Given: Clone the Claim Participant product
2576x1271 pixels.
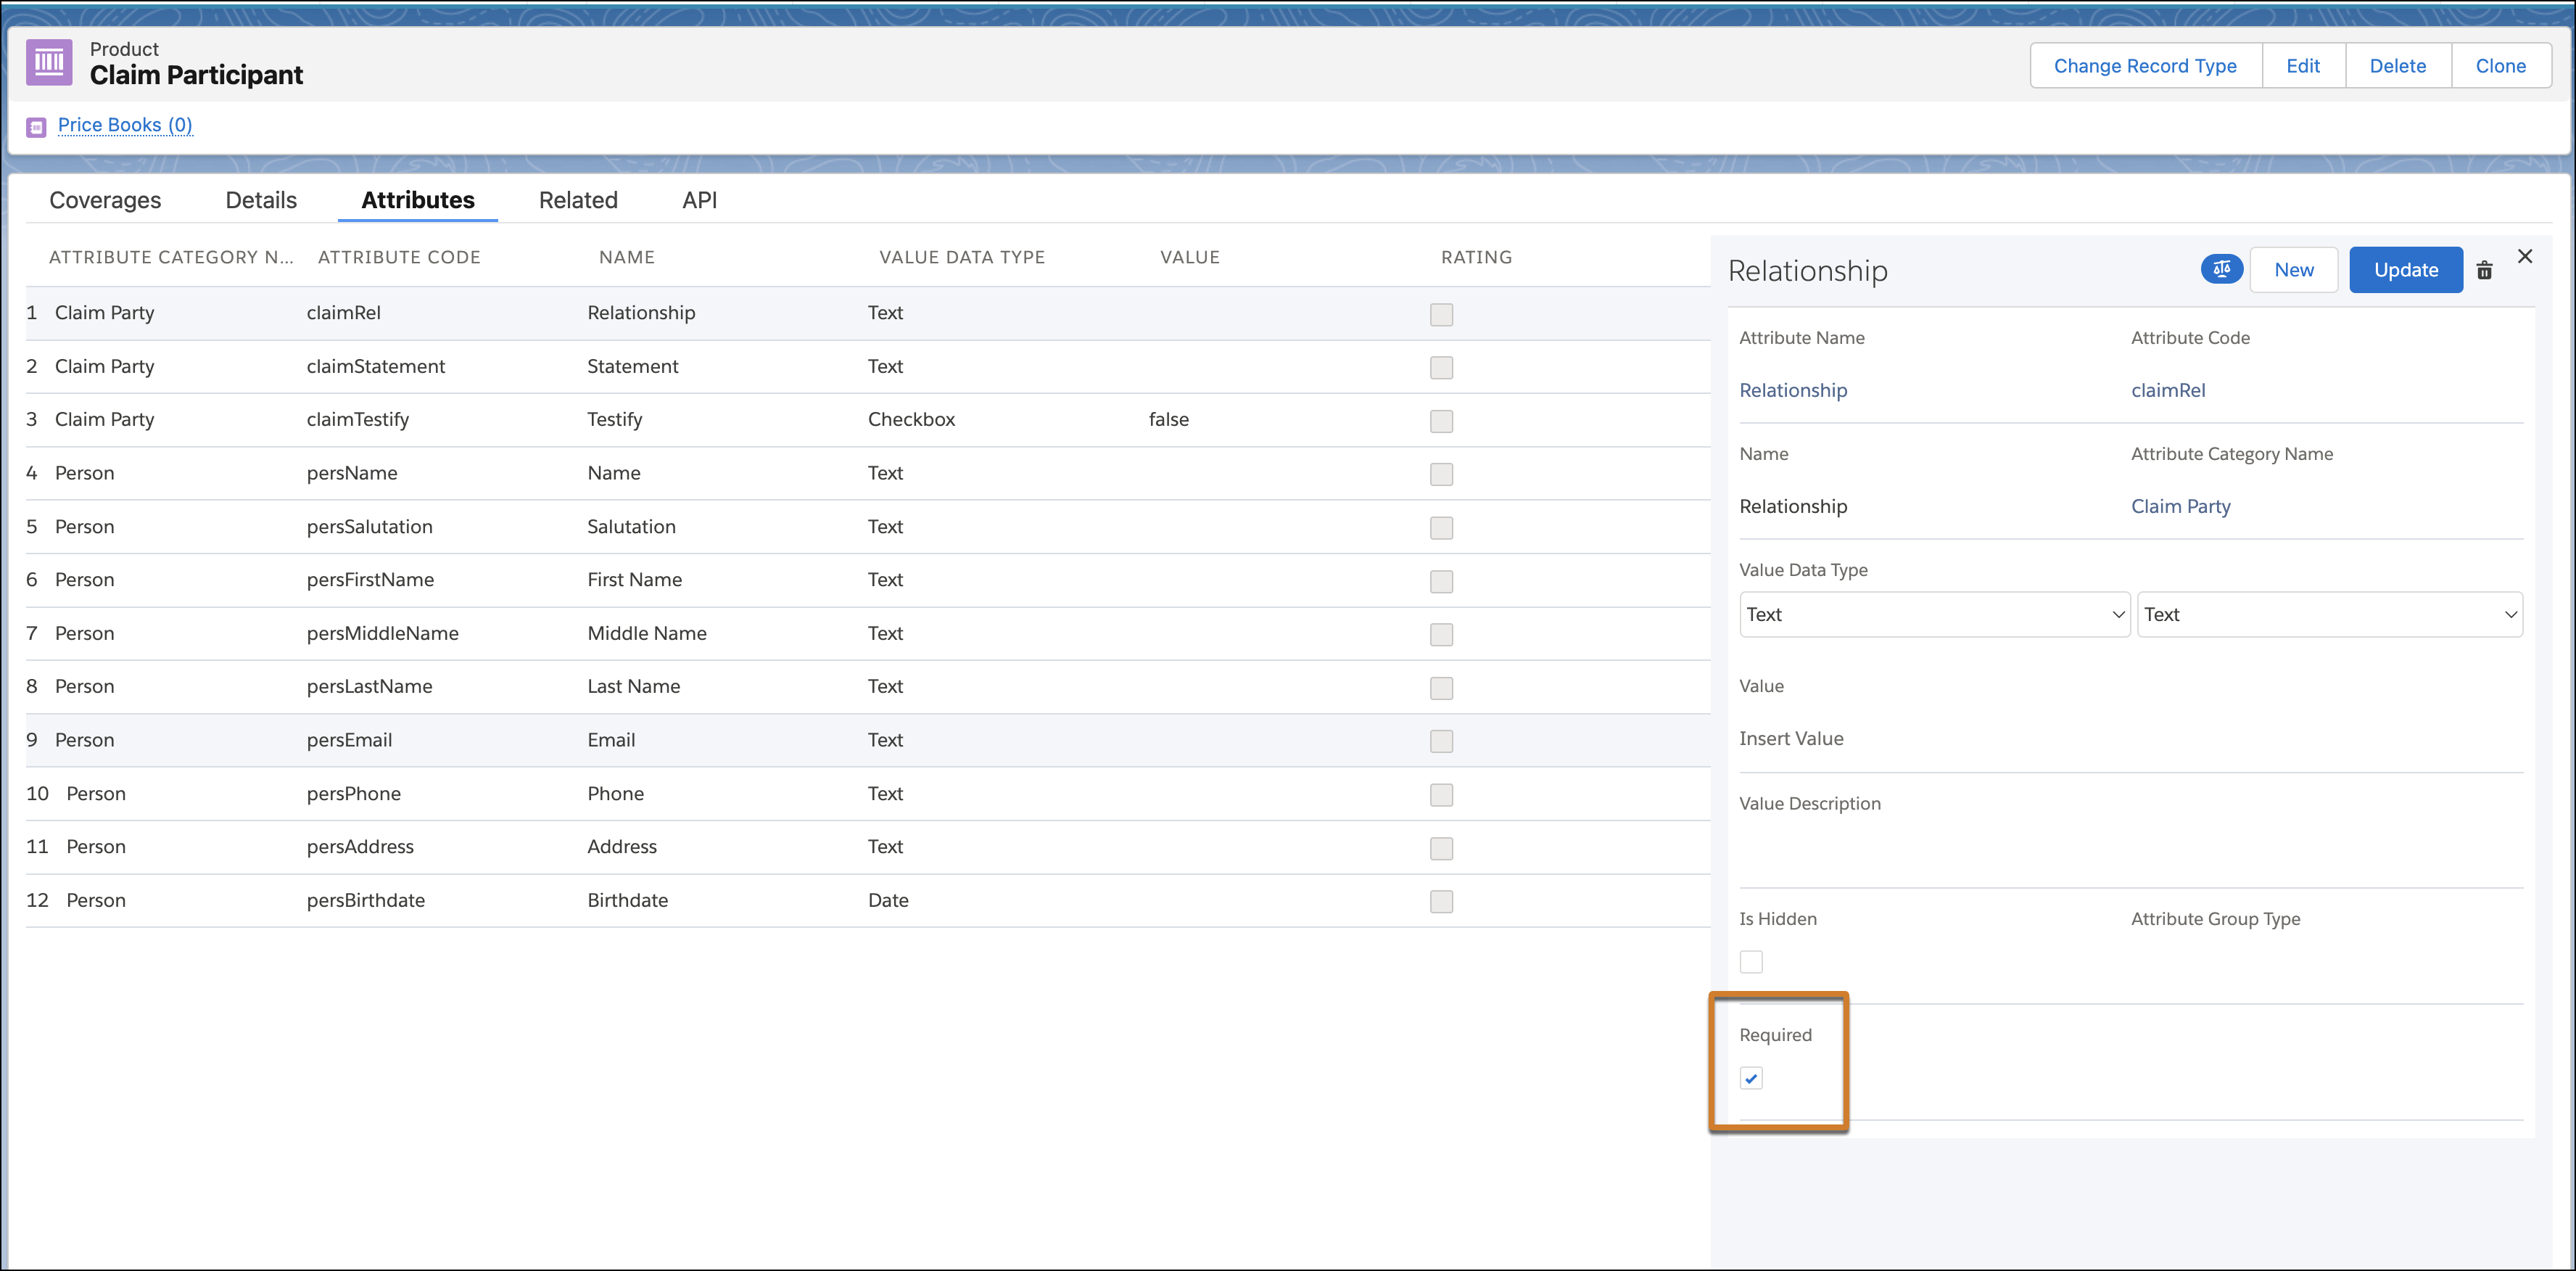Looking at the screenshot, I should tap(2501, 66).
